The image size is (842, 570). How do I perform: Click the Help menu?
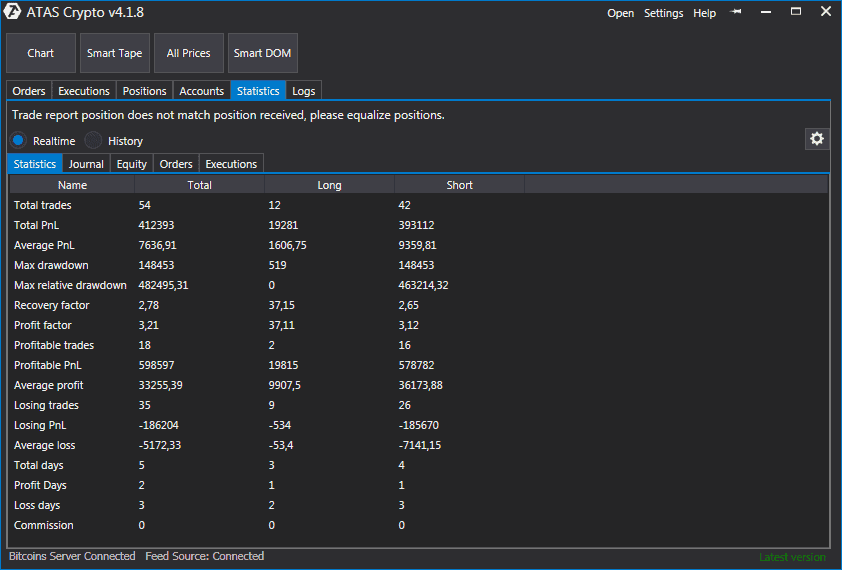pos(704,13)
